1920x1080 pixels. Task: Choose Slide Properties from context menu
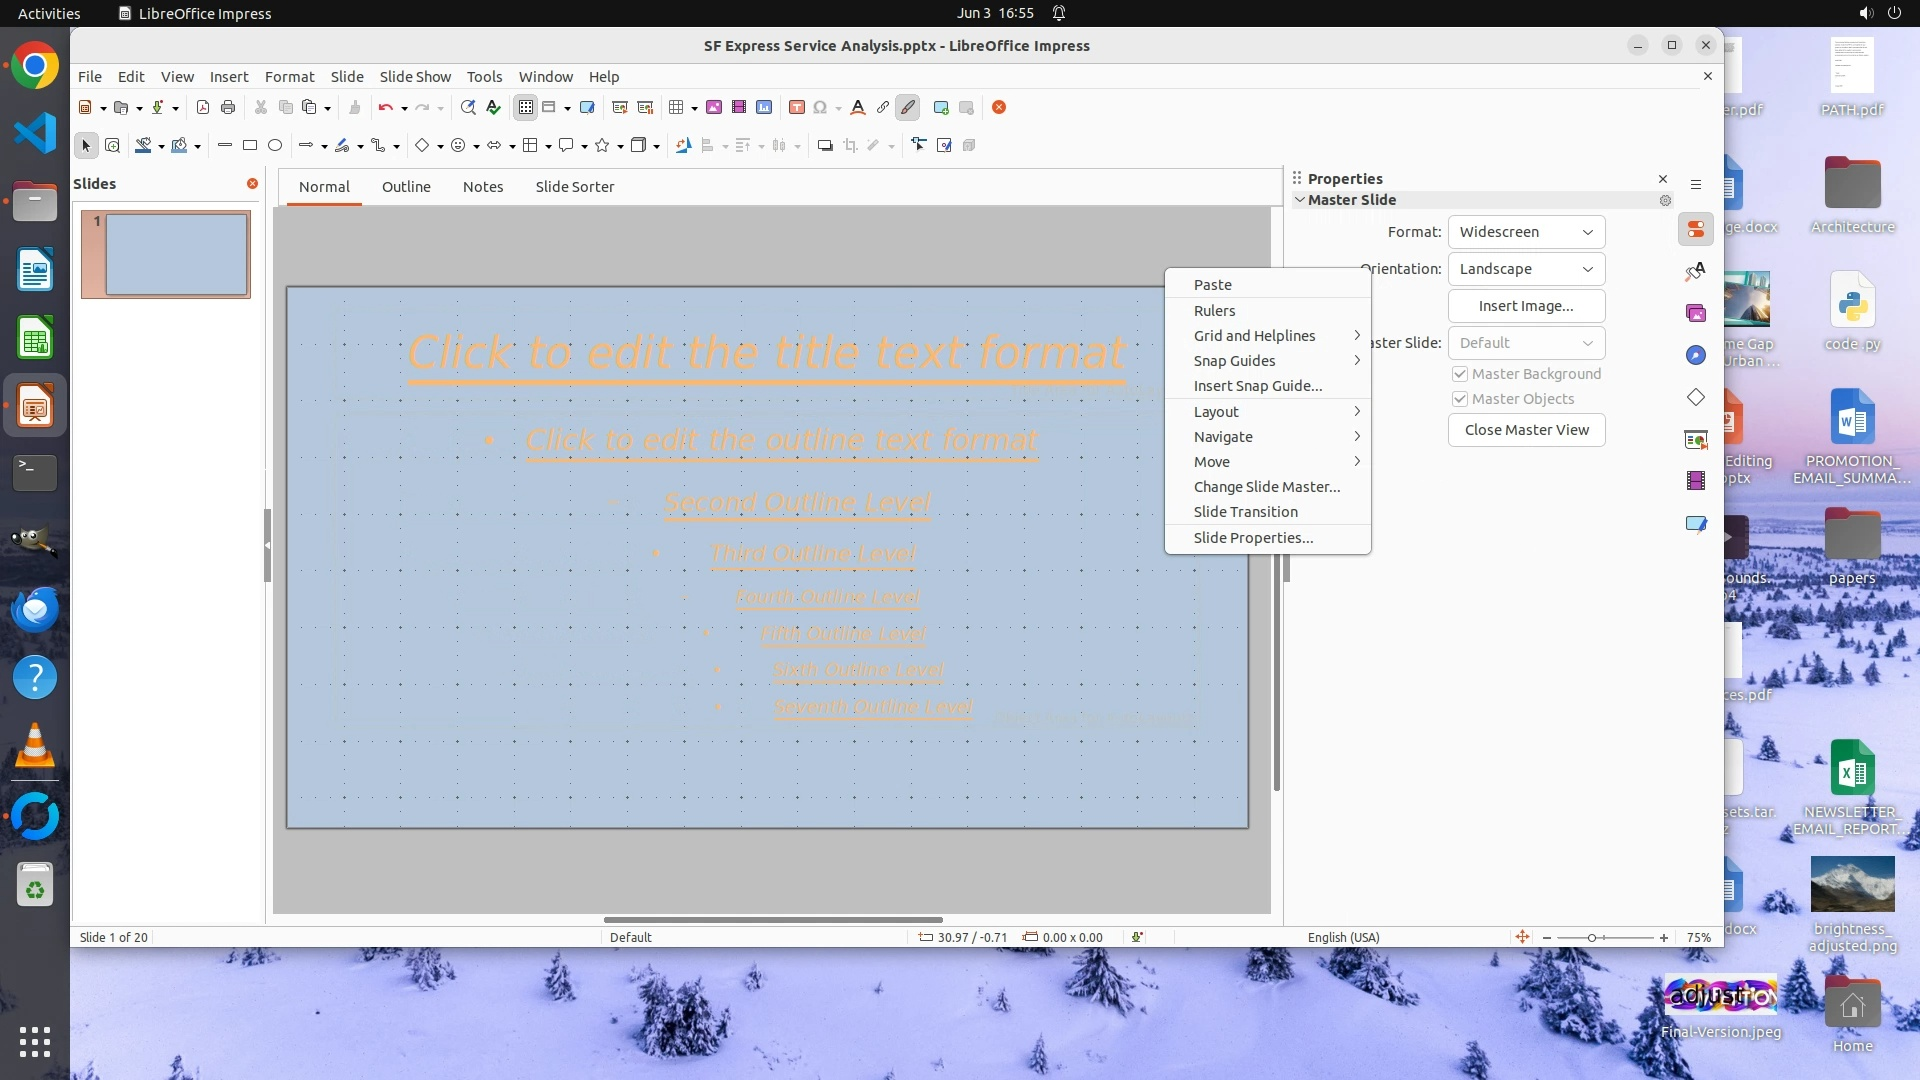(x=1253, y=538)
